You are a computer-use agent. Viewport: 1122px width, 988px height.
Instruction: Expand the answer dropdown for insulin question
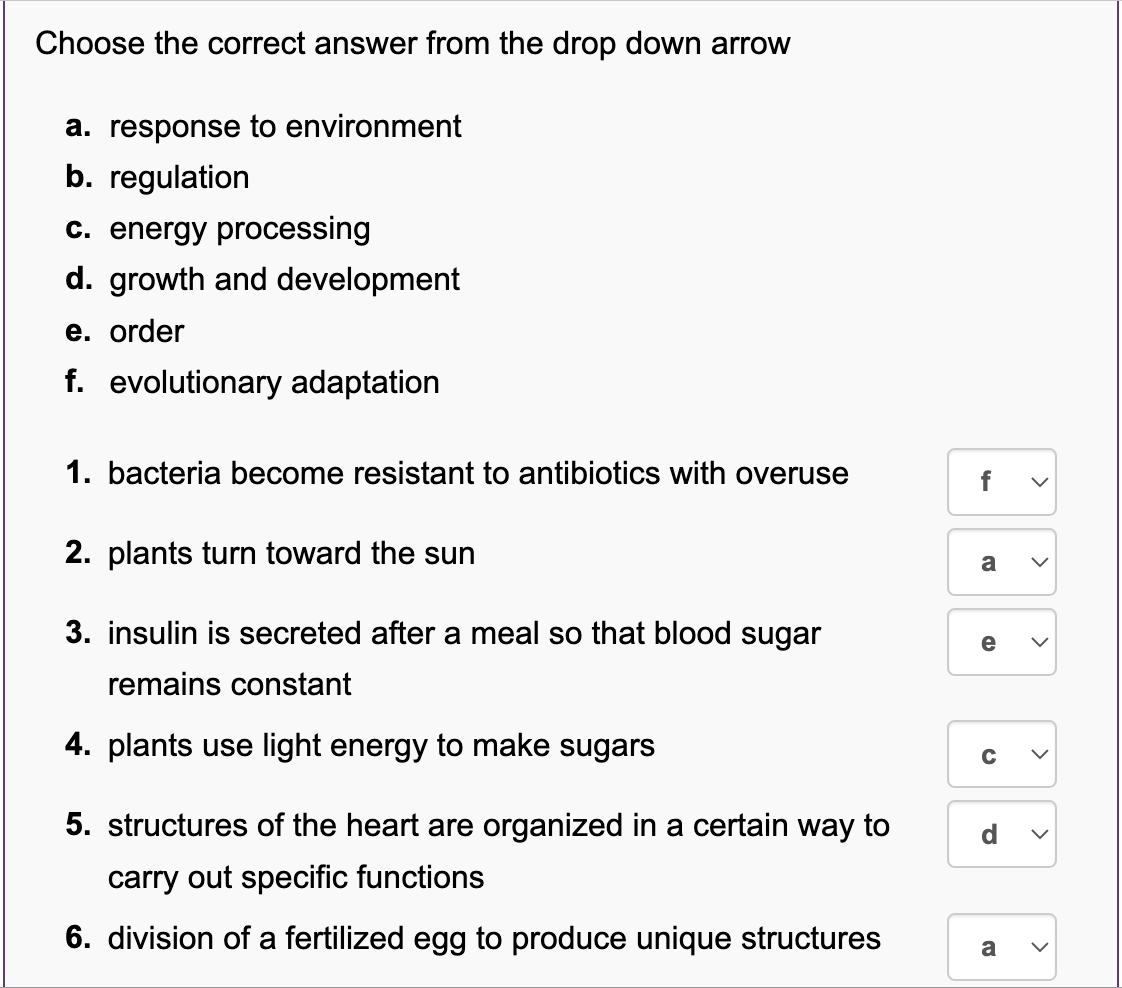pyautogui.click(x=1001, y=642)
